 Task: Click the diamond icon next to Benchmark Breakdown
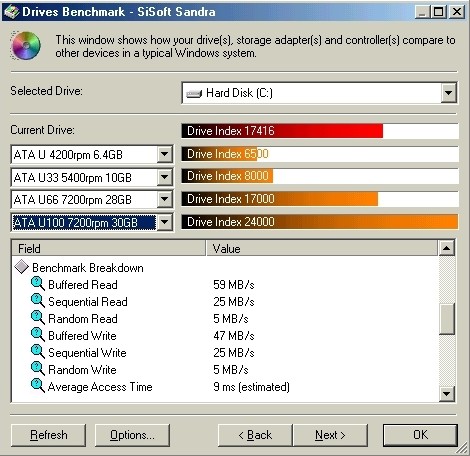click(22, 267)
